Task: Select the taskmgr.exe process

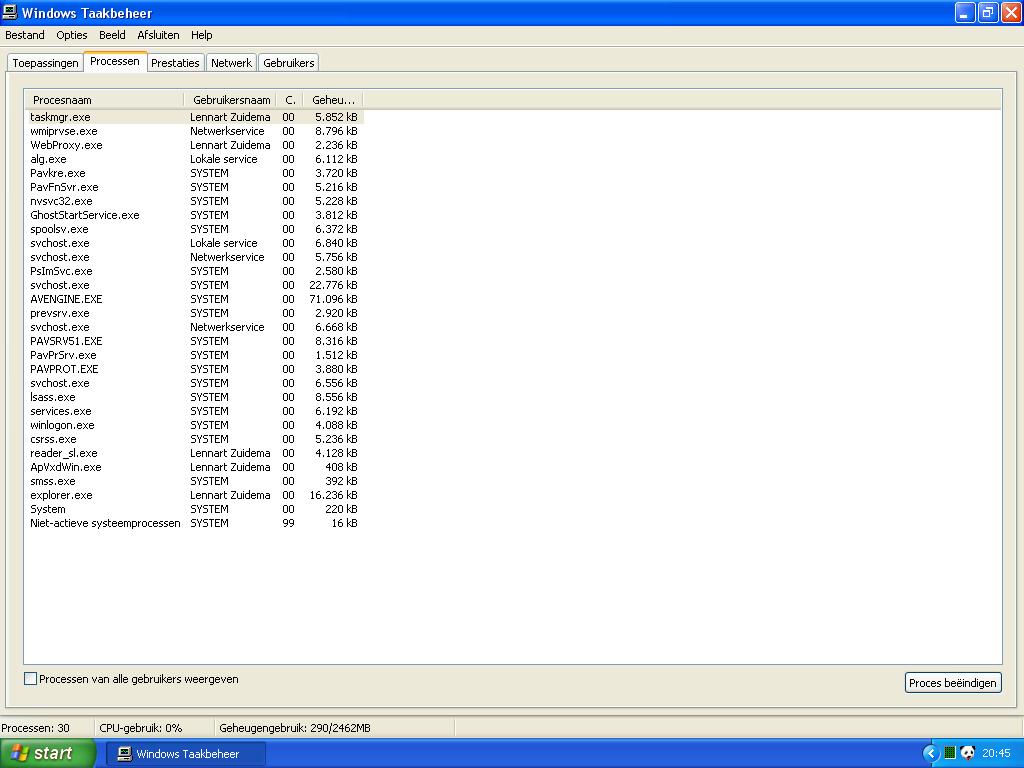Action: click(195, 117)
